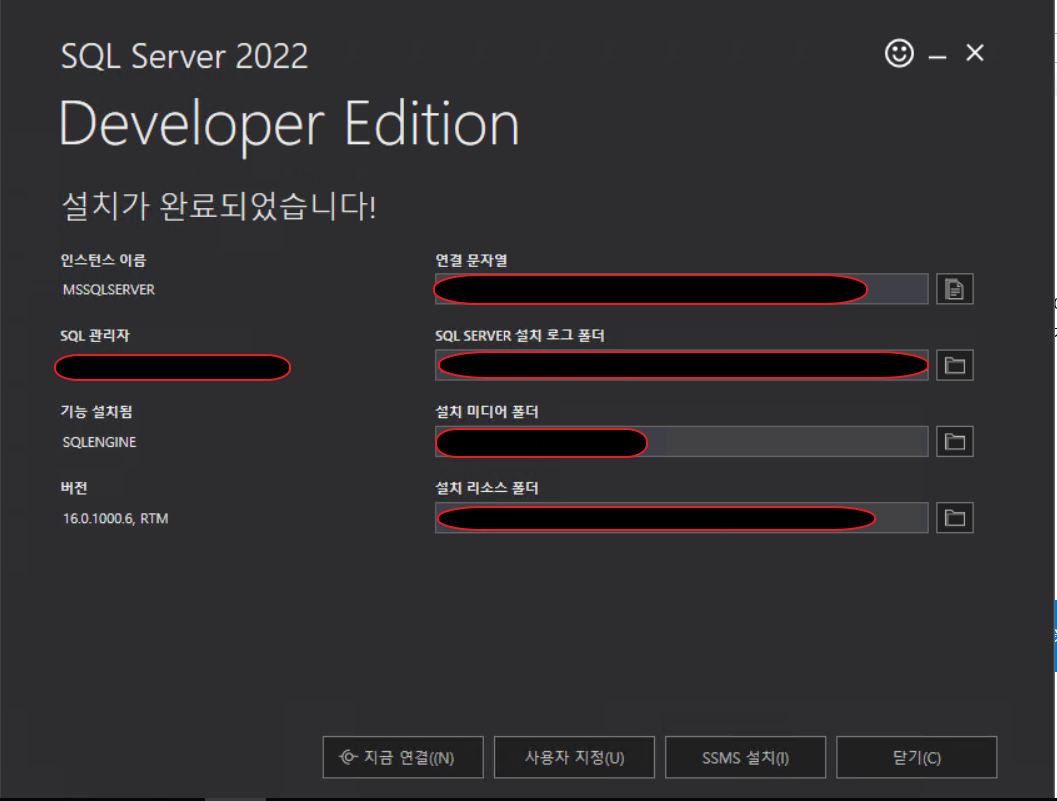1057x801 pixels.
Task: Open the 설치 리소스 폴더 with the folder icon
Action: coord(955,518)
